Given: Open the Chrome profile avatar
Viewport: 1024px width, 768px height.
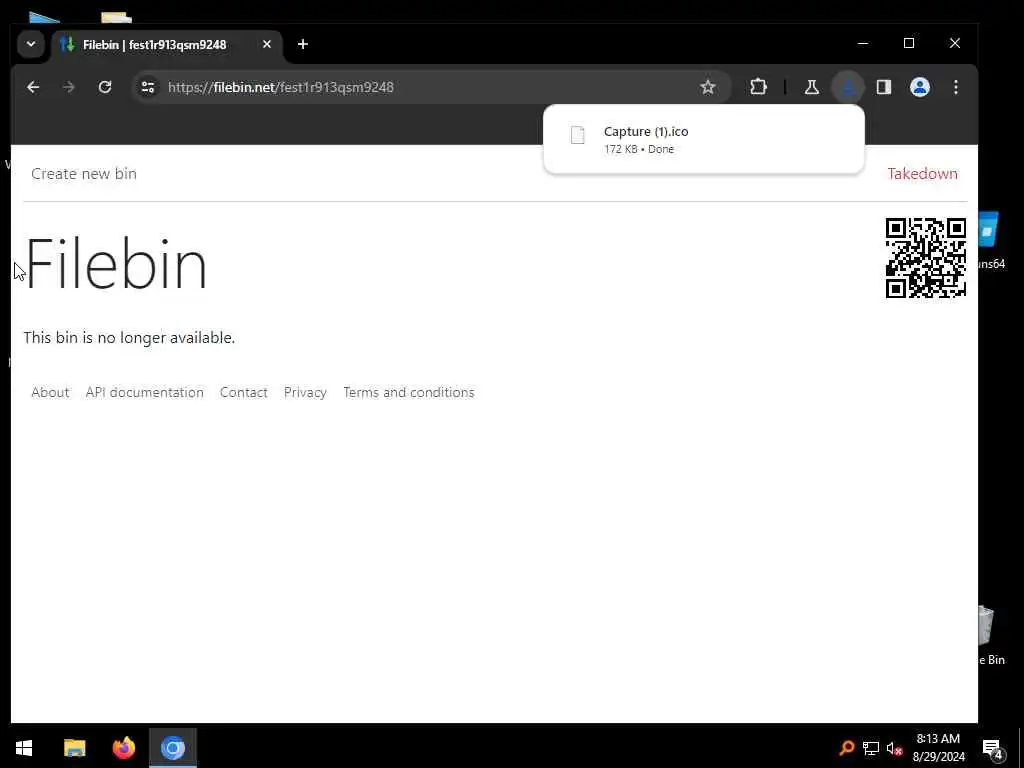Looking at the screenshot, I should coord(920,87).
